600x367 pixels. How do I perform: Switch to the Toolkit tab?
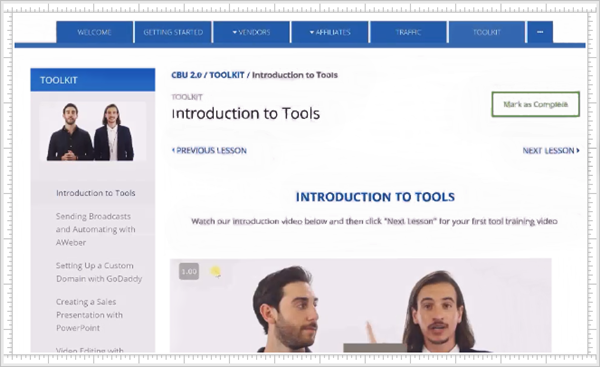[487, 32]
